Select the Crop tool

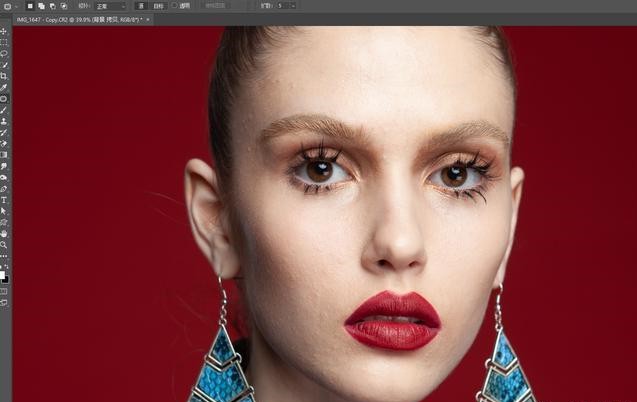pyautogui.click(x=4, y=76)
